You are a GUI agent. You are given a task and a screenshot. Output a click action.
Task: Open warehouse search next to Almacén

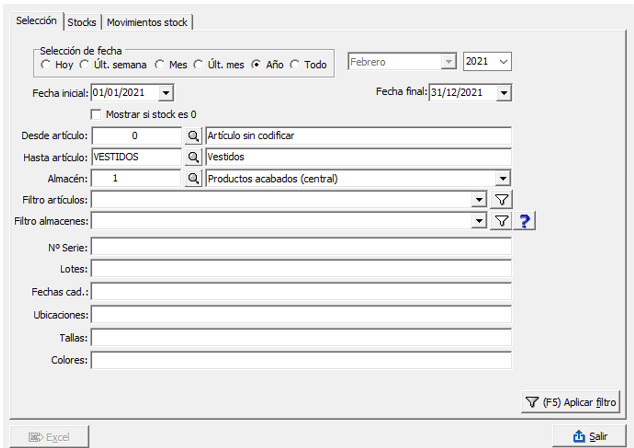[193, 178]
